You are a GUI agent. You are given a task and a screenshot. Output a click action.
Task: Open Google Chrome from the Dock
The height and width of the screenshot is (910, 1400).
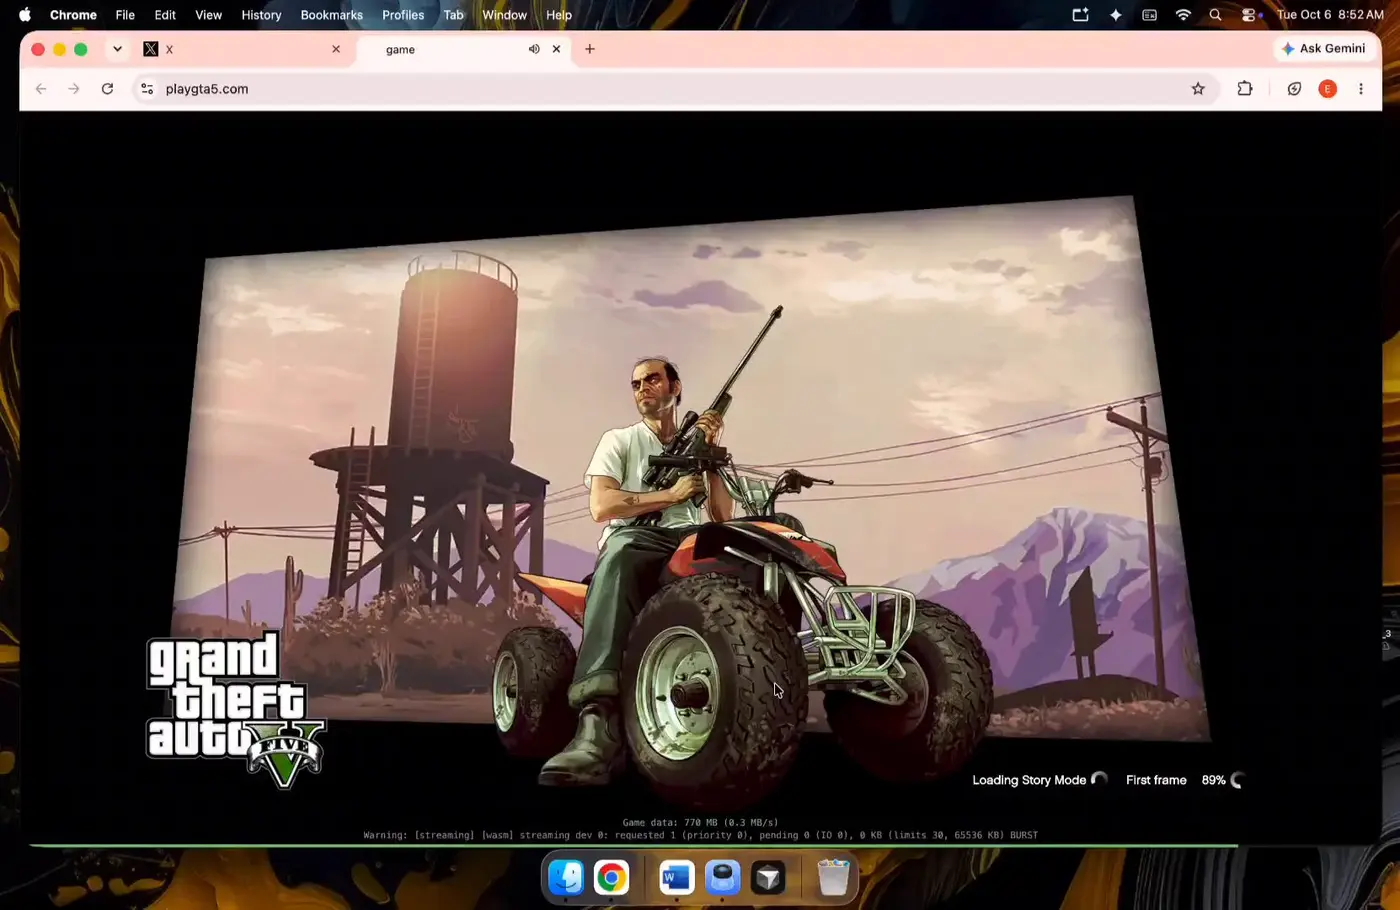[x=611, y=878]
